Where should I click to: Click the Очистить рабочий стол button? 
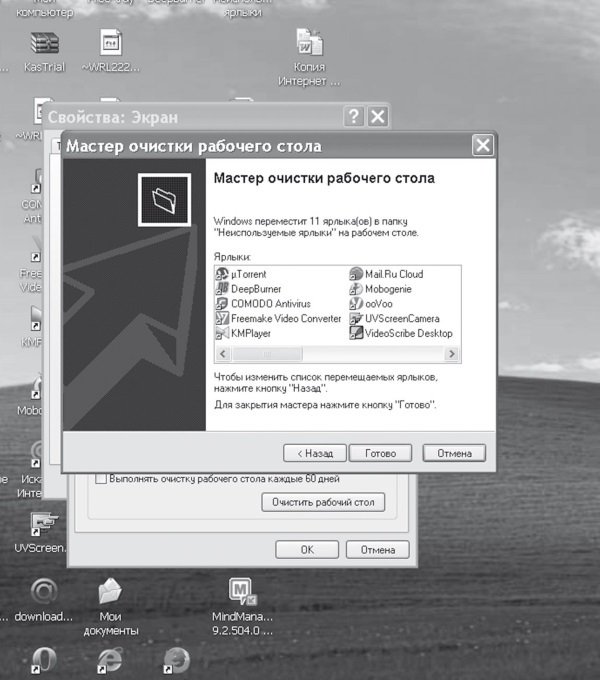click(x=323, y=502)
